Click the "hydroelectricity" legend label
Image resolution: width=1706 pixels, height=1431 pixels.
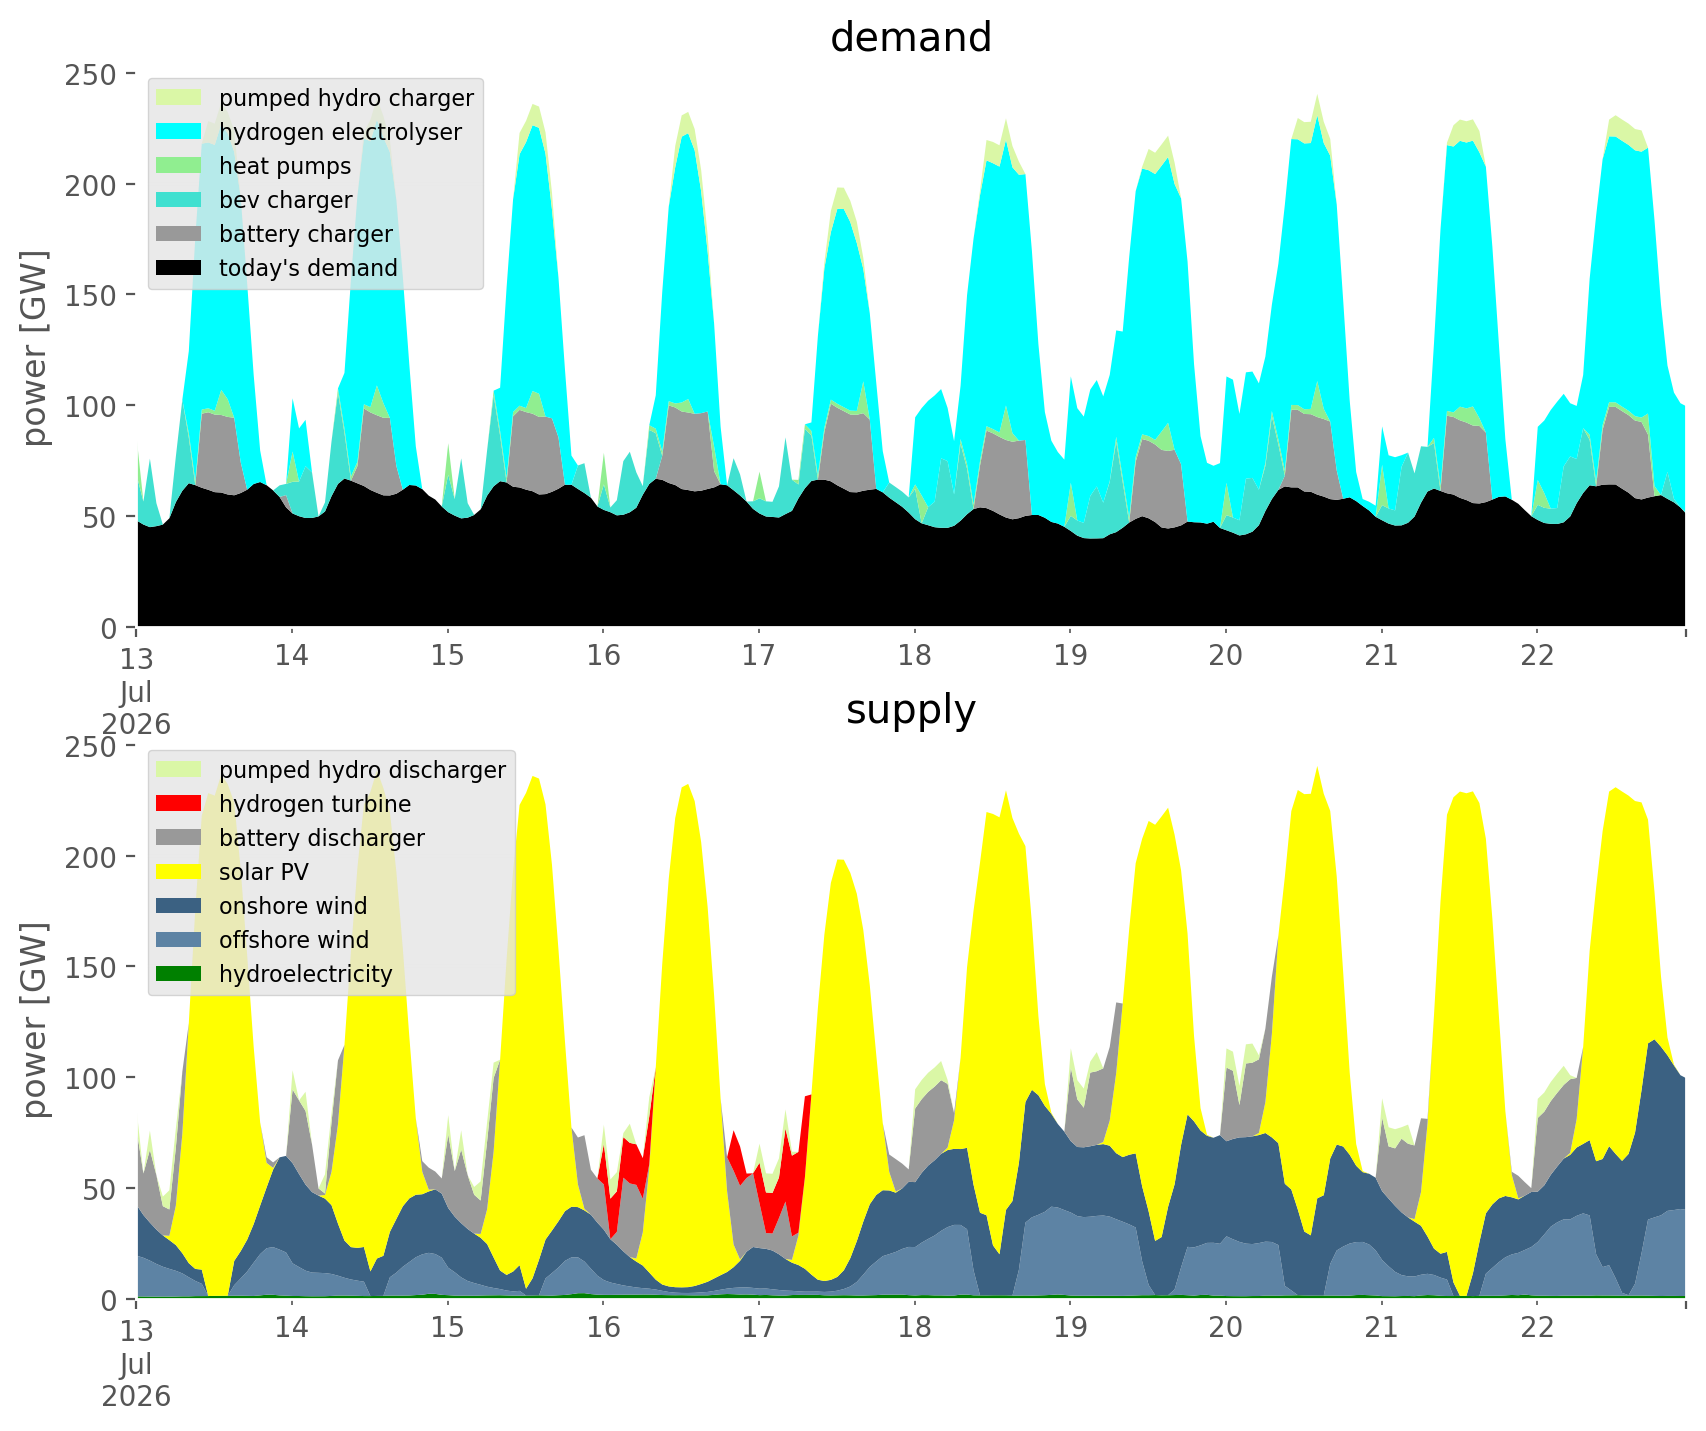(x=306, y=974)
